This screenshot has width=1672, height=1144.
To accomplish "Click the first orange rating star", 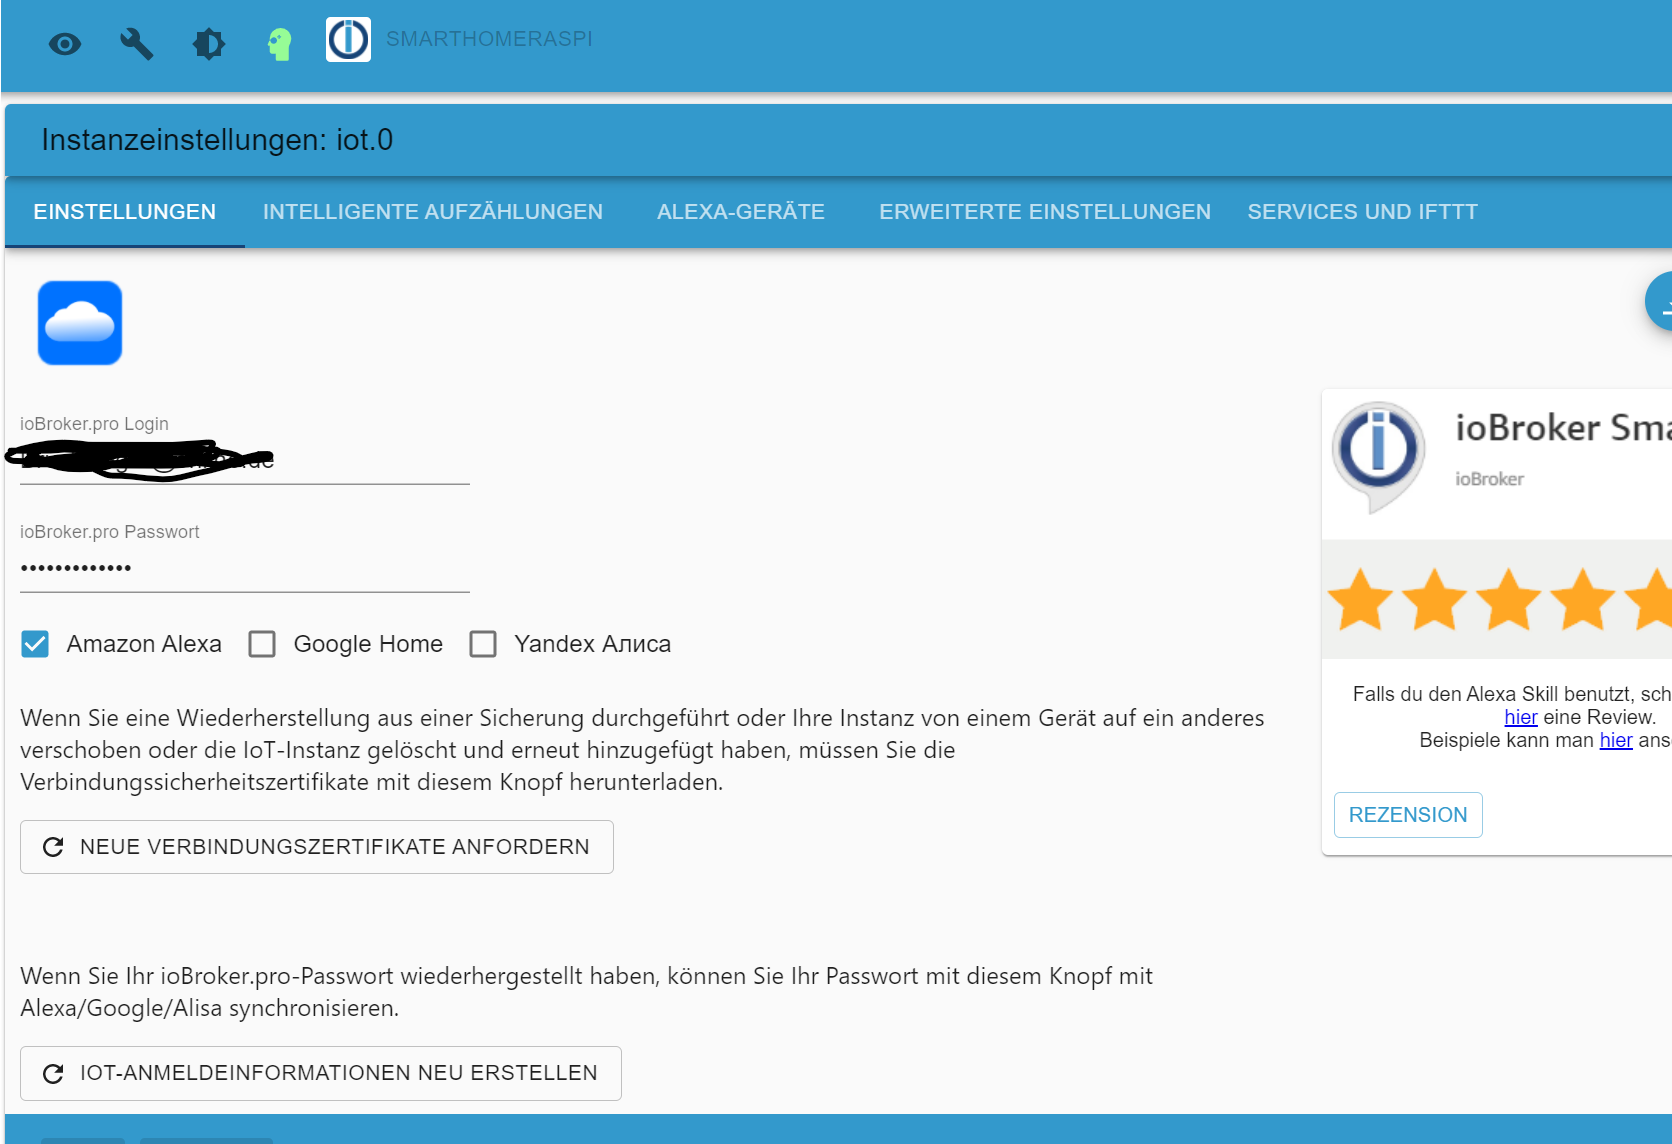I will coord(1360,600).
